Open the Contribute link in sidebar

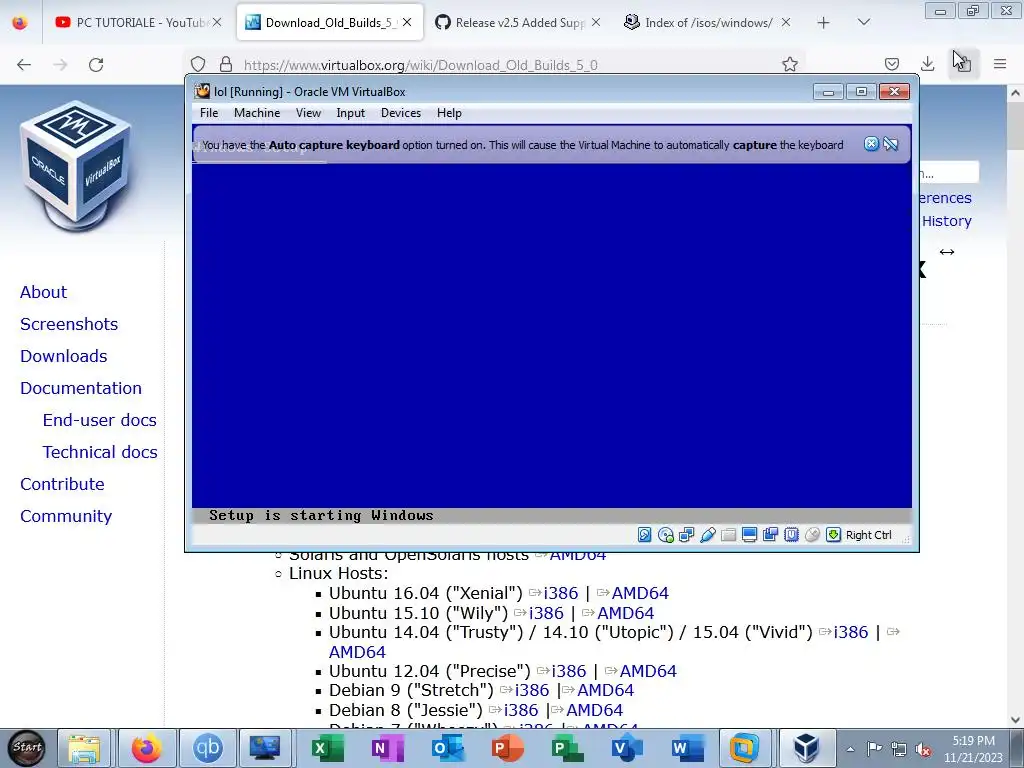pos(62,484)
